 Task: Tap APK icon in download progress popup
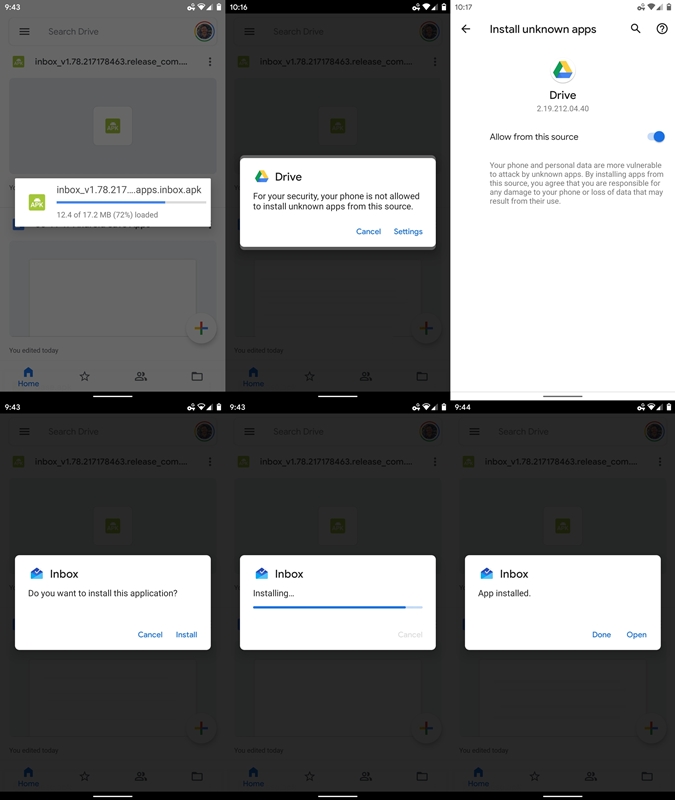(x=37, y=203)
